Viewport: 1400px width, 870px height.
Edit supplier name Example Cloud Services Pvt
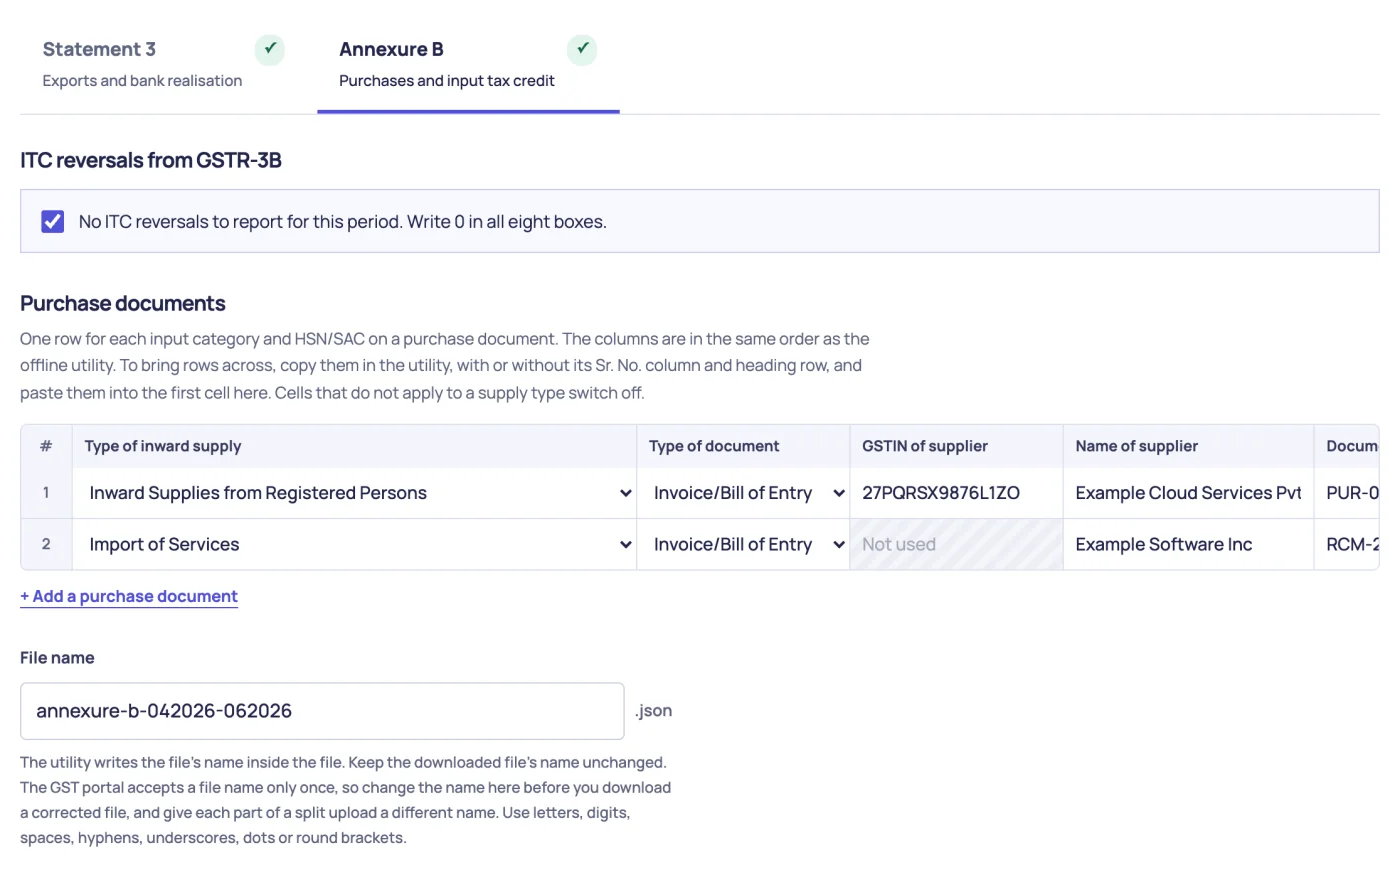click(x=1188, y=493)
